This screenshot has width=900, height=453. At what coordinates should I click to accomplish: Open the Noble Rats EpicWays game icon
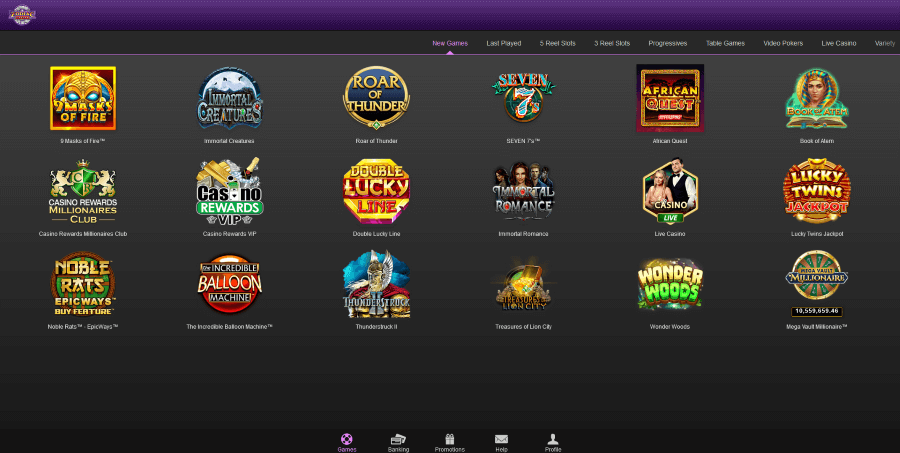[83, 284]
